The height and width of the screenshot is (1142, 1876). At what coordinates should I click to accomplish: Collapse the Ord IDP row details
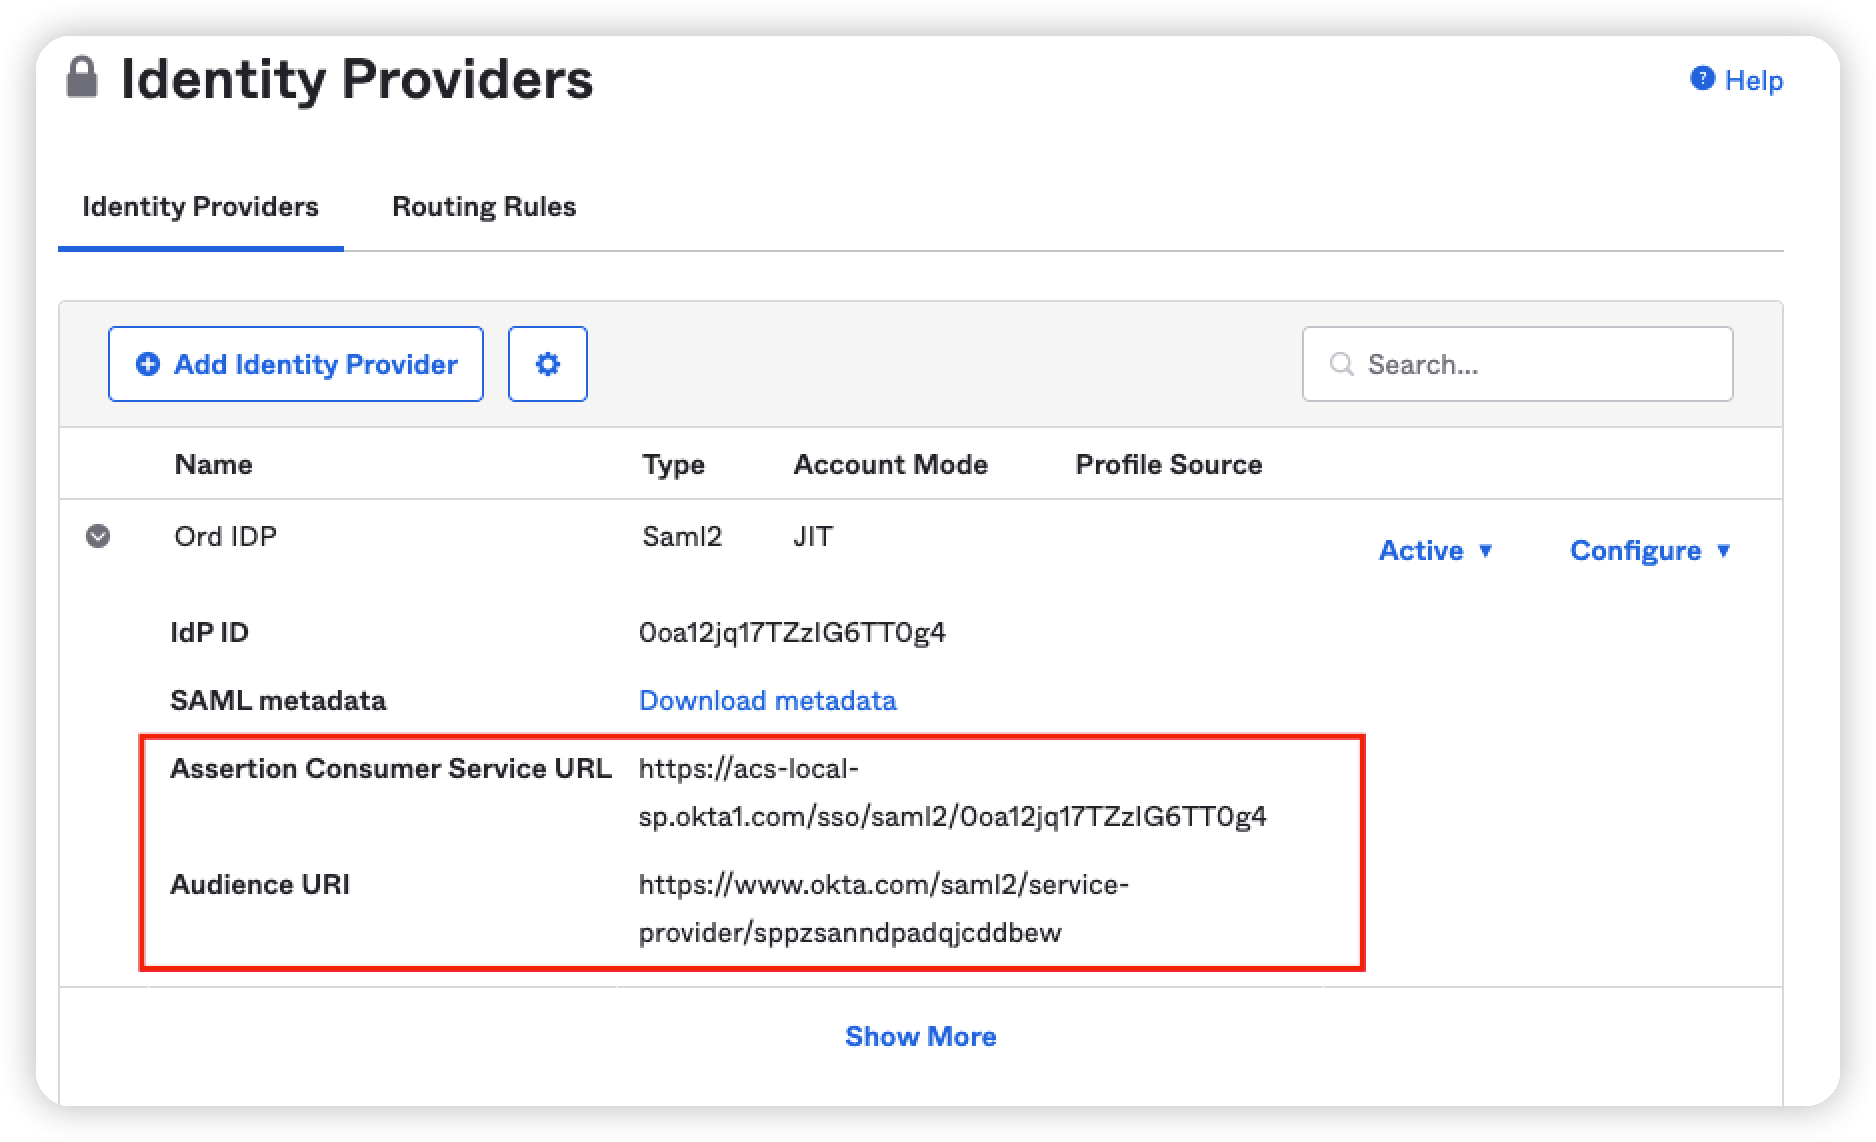click(x=98, y=537)
